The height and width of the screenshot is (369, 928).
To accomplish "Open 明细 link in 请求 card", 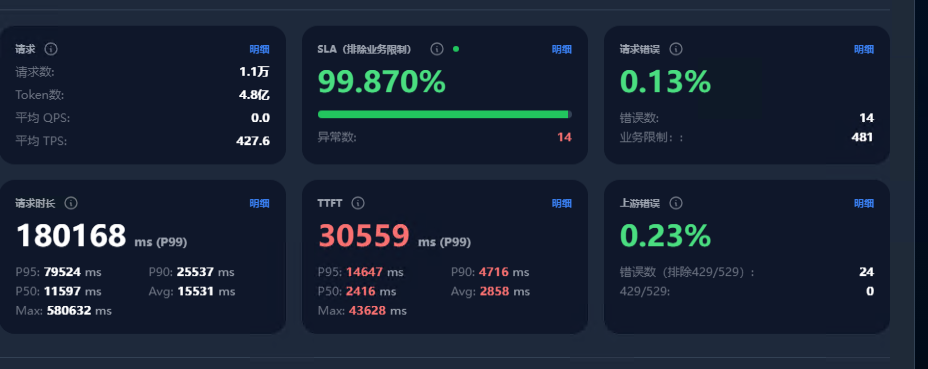I will pos(259,50).
